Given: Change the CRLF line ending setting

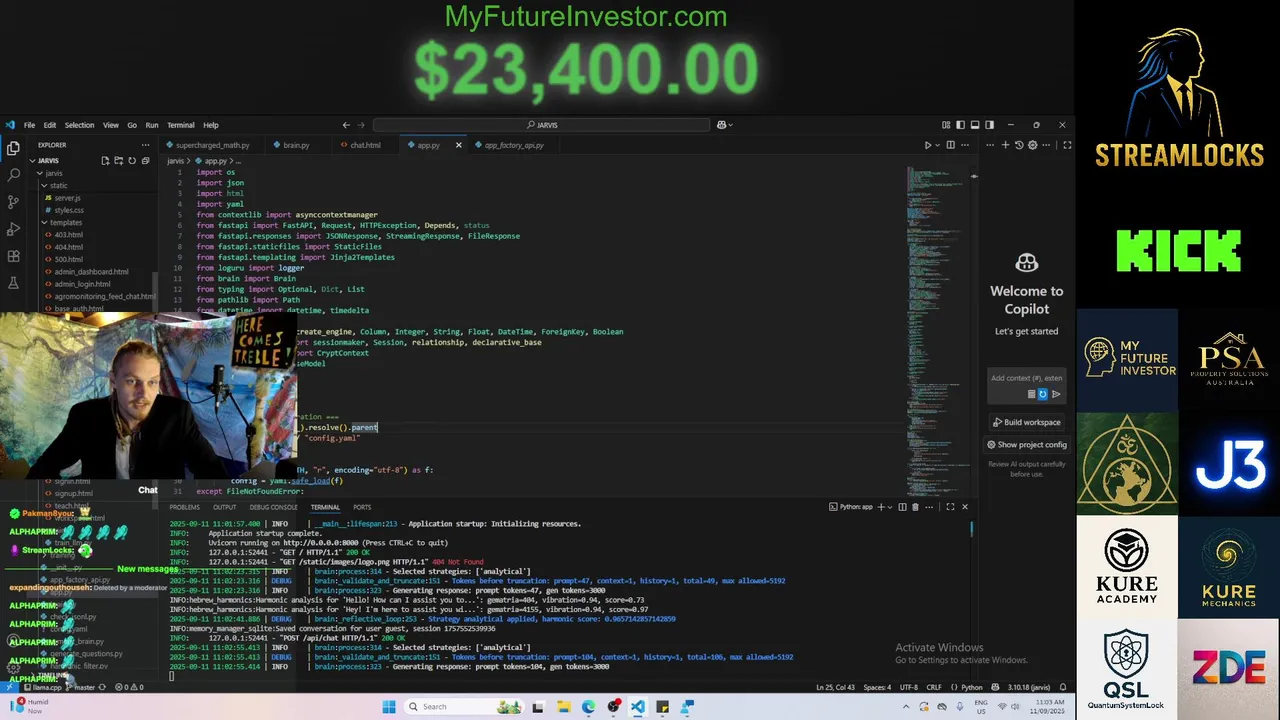Looking at the screenshot, I should coord(934,687).
